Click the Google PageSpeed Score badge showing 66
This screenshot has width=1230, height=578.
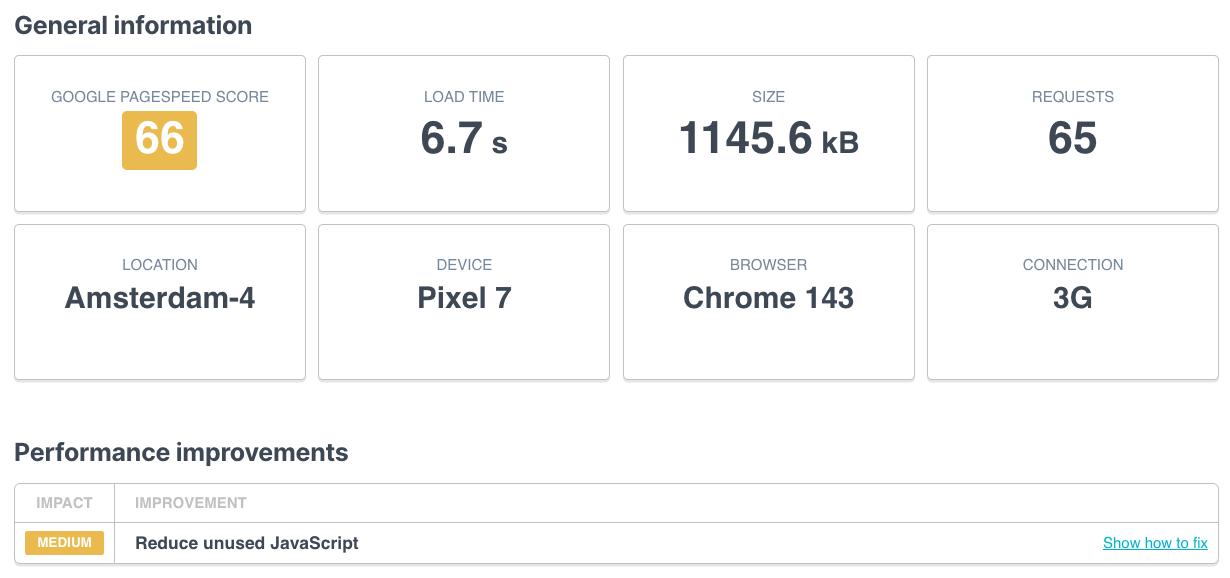(159, 141)
